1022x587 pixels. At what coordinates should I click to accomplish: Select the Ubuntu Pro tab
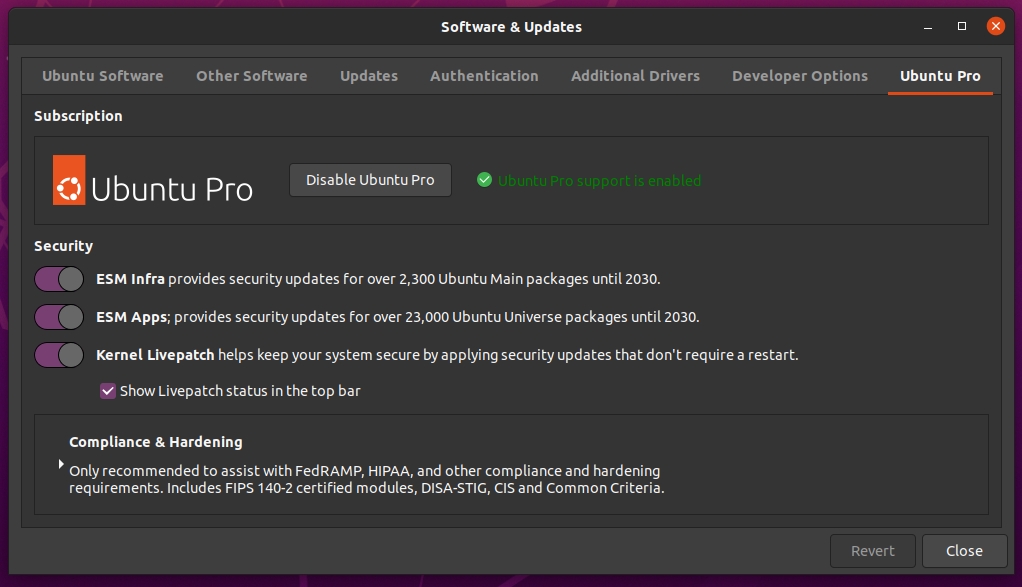[940, 76]
